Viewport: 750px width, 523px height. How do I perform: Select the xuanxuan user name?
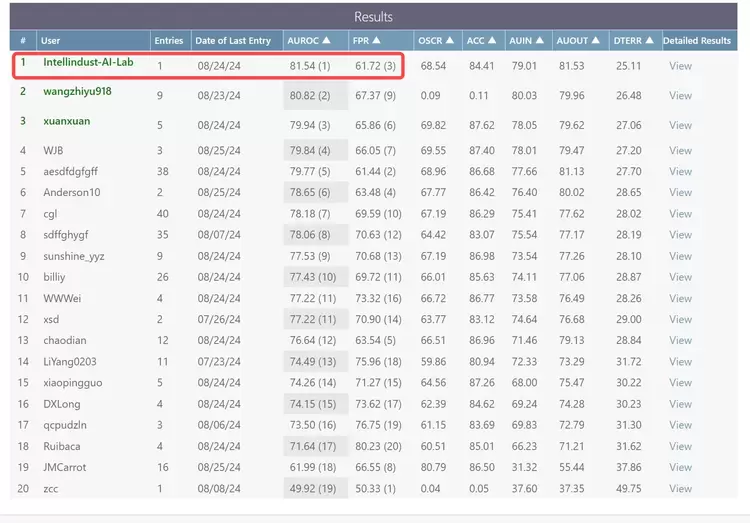tap(68, 120)
